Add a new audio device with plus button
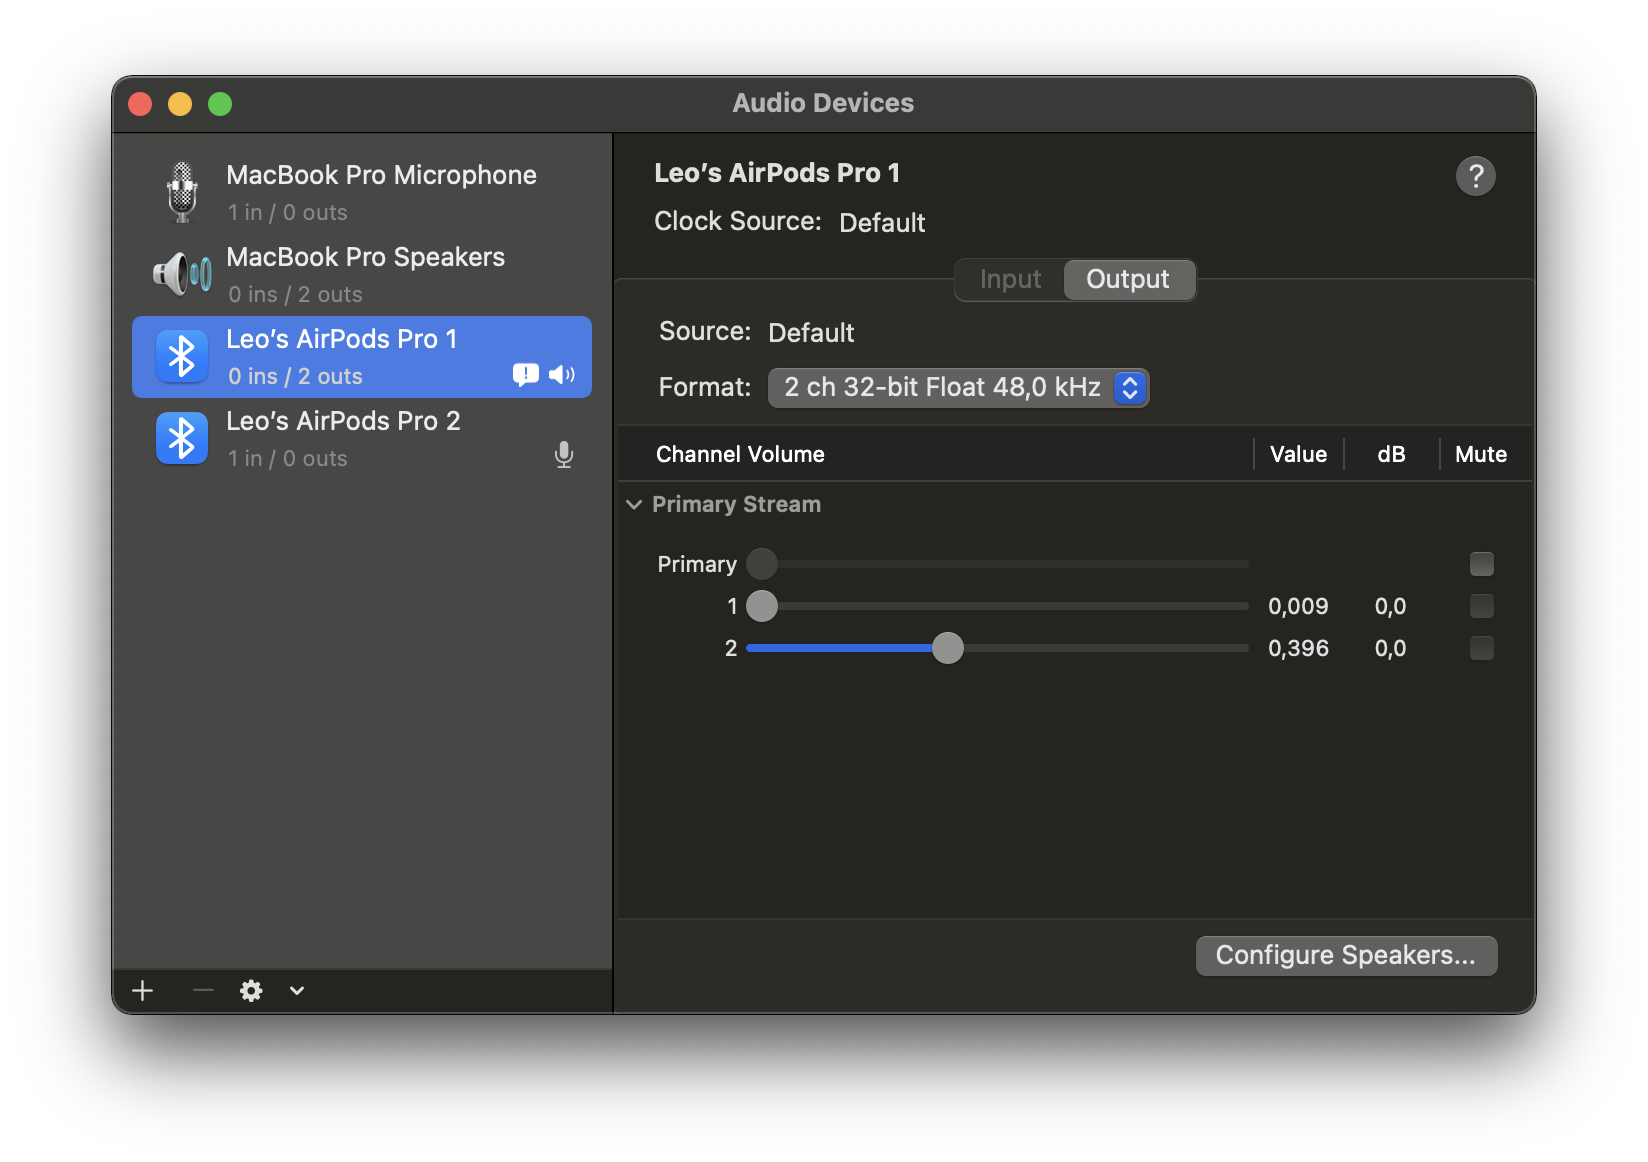This screenshot has width=1648, height=1162. [x=143, y=990]
